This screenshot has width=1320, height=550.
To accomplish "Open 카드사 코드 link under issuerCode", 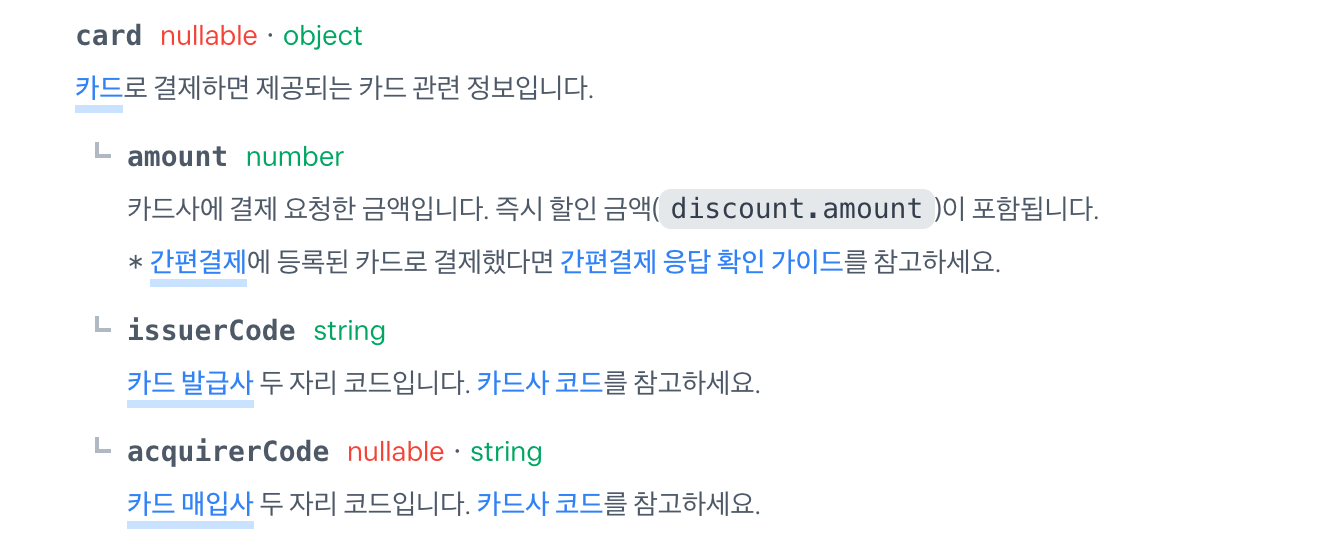I will tap(540, 383).
